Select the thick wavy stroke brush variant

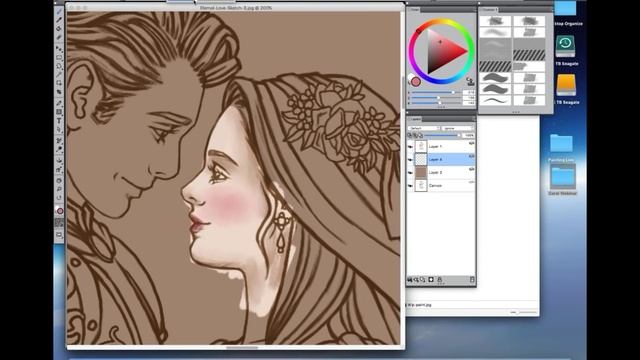pyautogui.click(x=495, y=78)
